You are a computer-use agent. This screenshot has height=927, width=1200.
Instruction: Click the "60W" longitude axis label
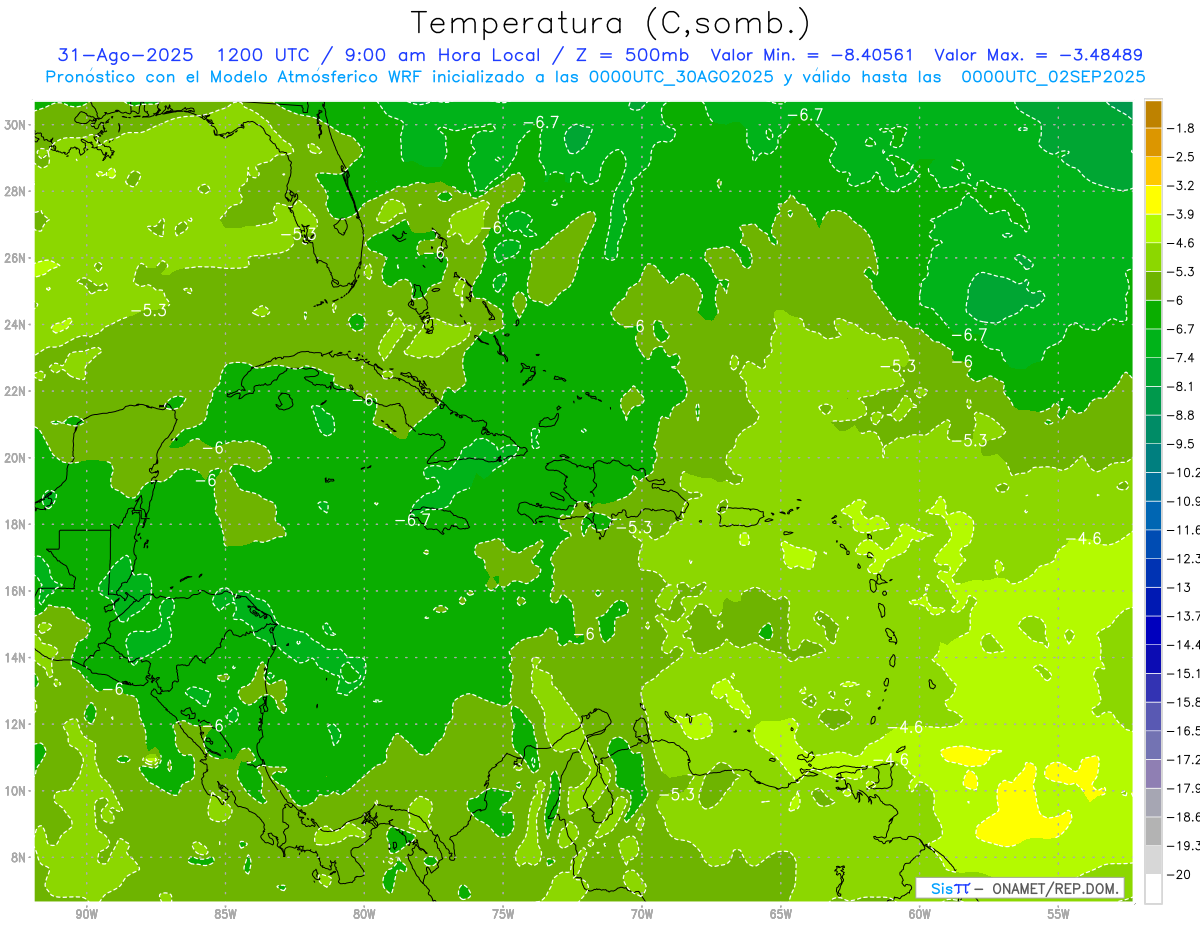[920, 914]
